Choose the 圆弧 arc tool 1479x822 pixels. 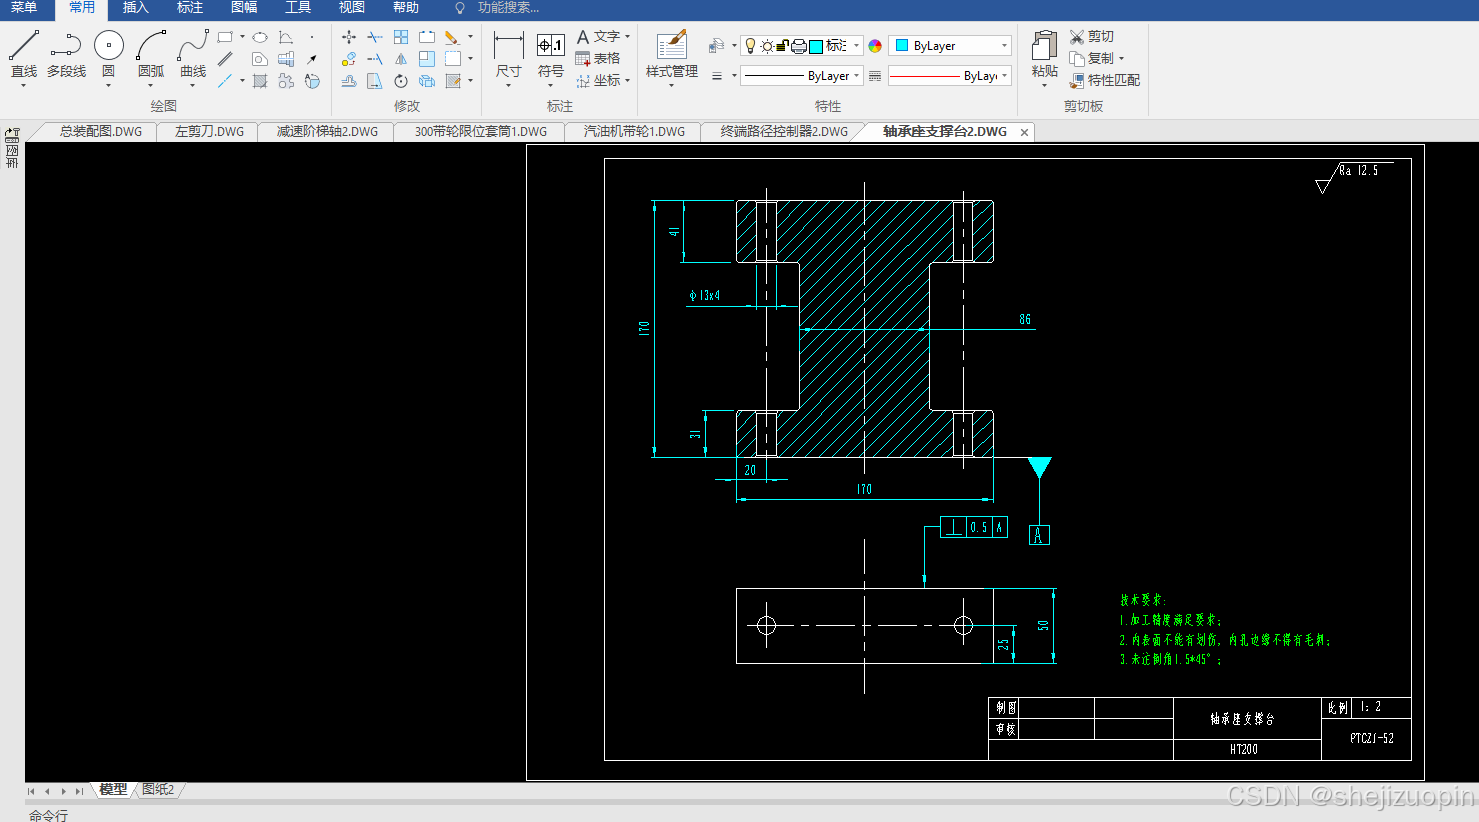click(151, 54)
